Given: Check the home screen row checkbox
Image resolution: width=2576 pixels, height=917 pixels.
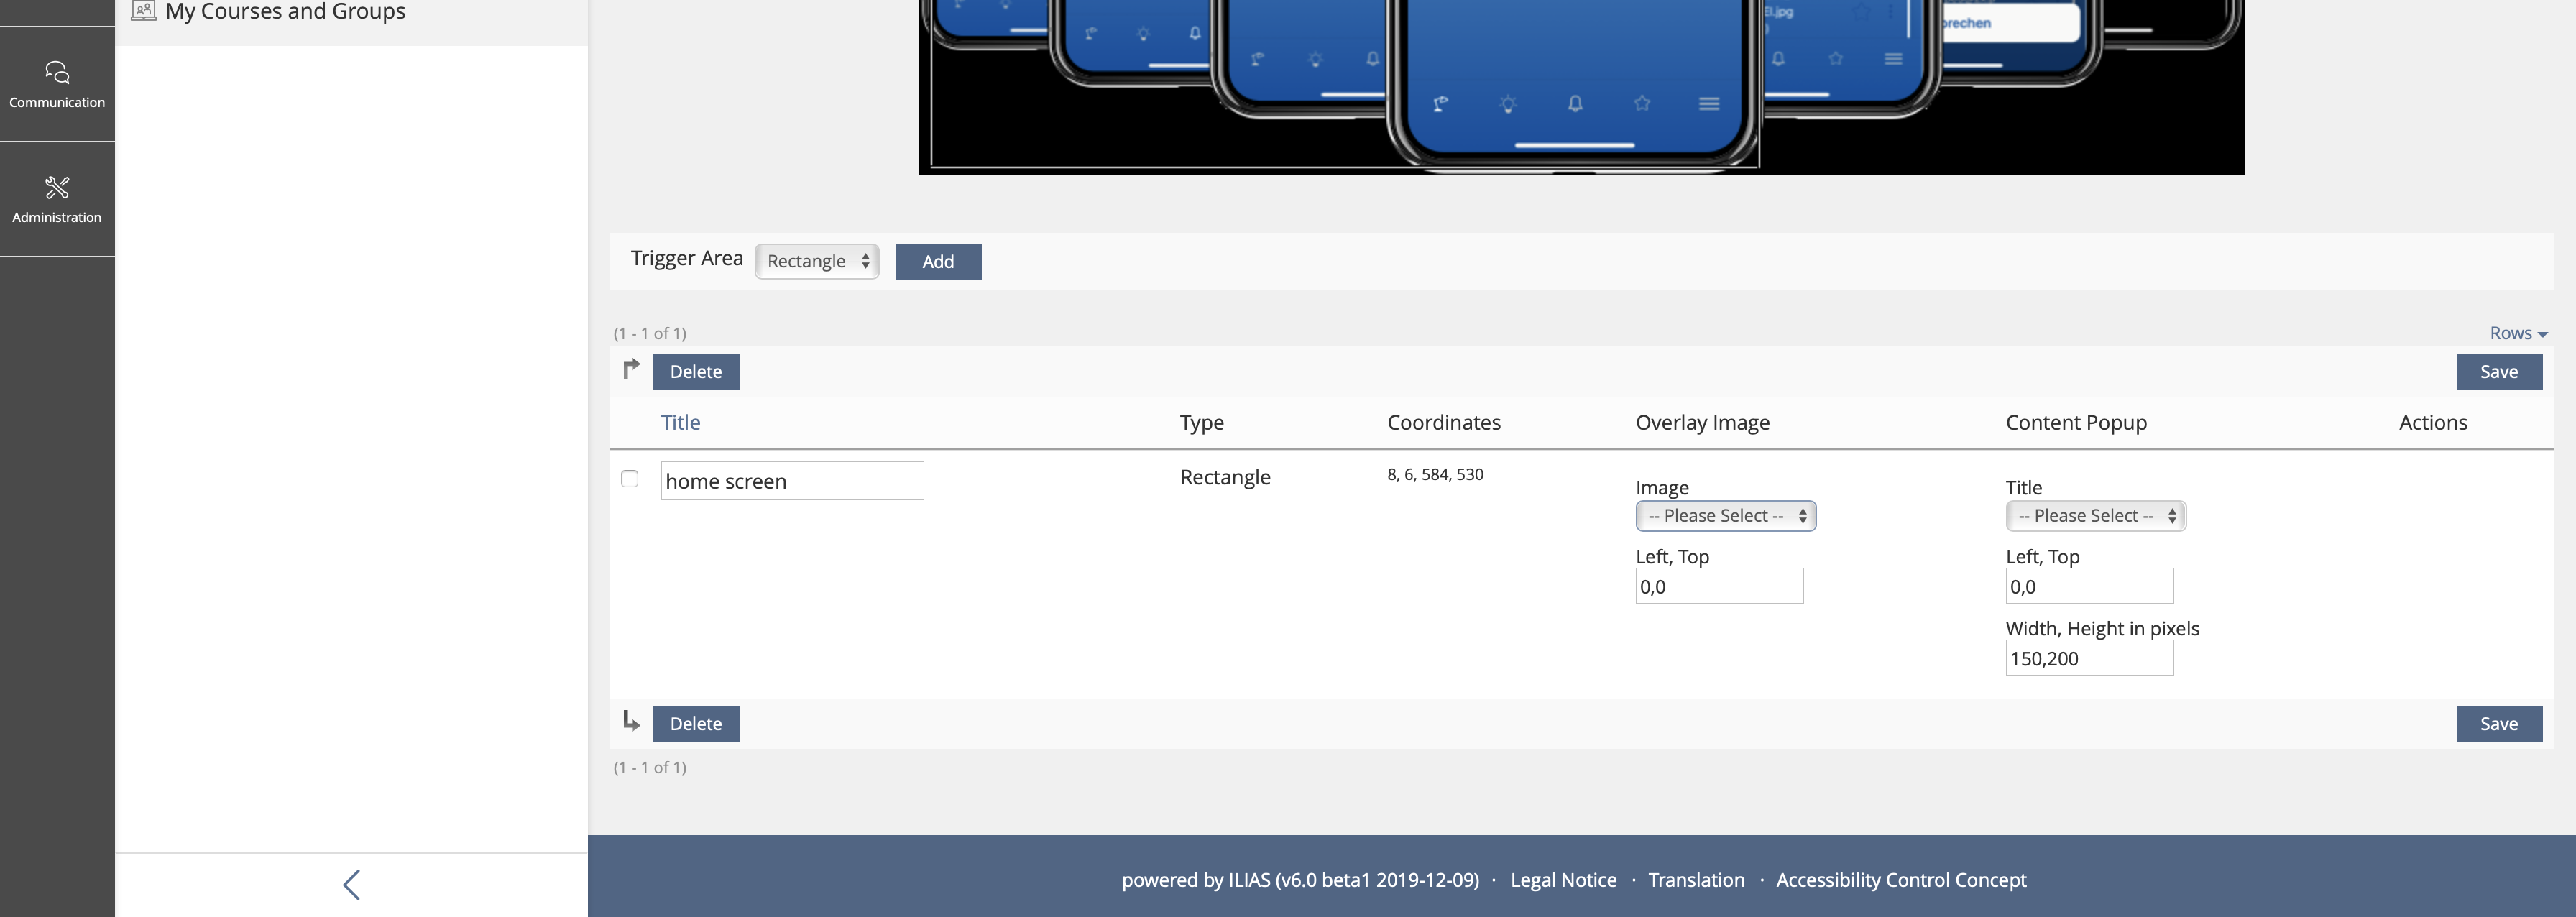Looking at the screenshot, I should tap(629, 479).
